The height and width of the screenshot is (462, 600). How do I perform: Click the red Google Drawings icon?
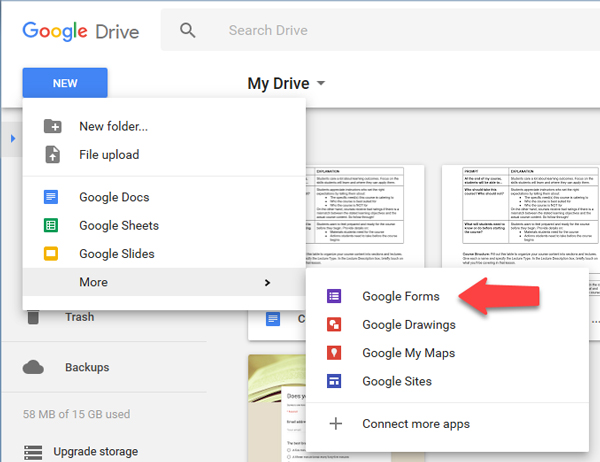[x=334, y=324]
